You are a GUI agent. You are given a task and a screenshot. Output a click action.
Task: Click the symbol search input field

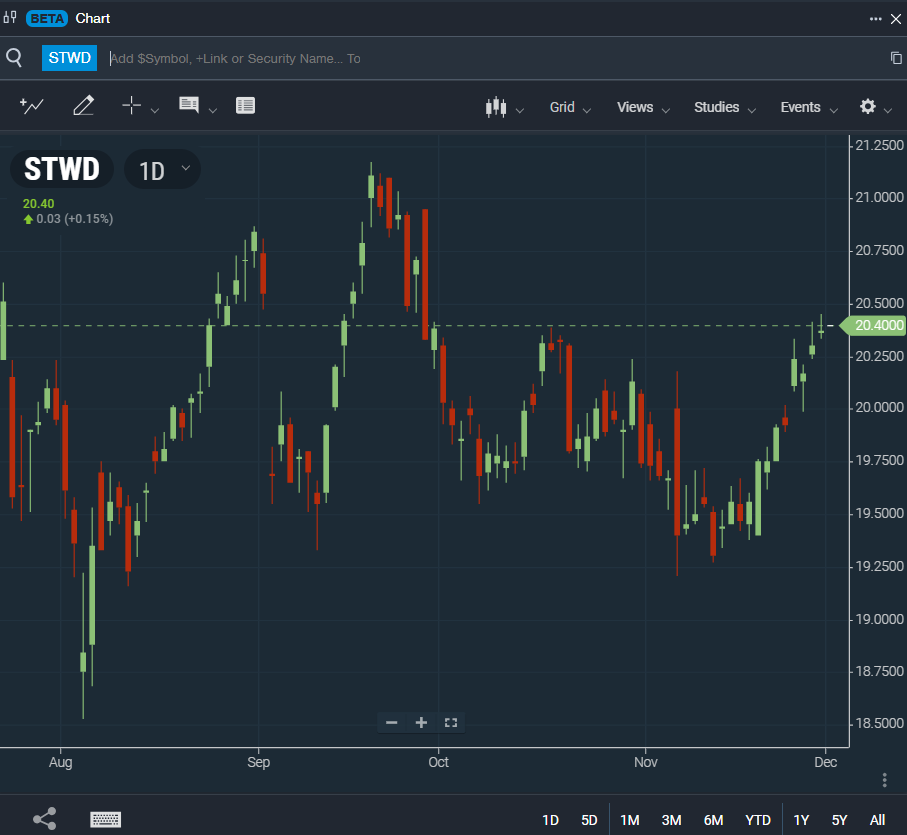coord(497,58)
